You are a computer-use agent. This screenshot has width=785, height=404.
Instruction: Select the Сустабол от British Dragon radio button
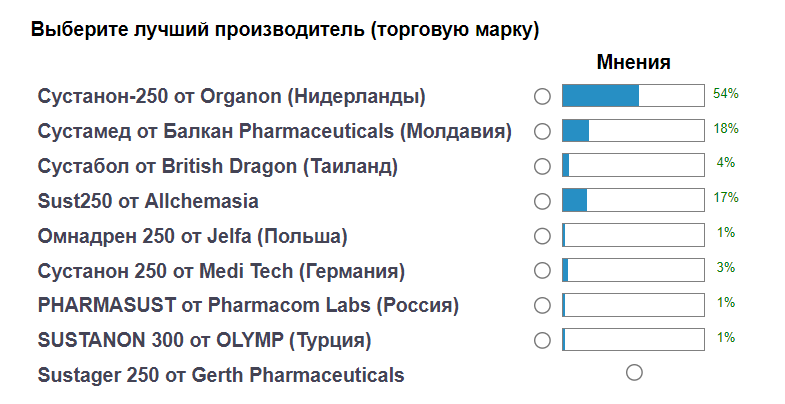click(x=543, y=166)
